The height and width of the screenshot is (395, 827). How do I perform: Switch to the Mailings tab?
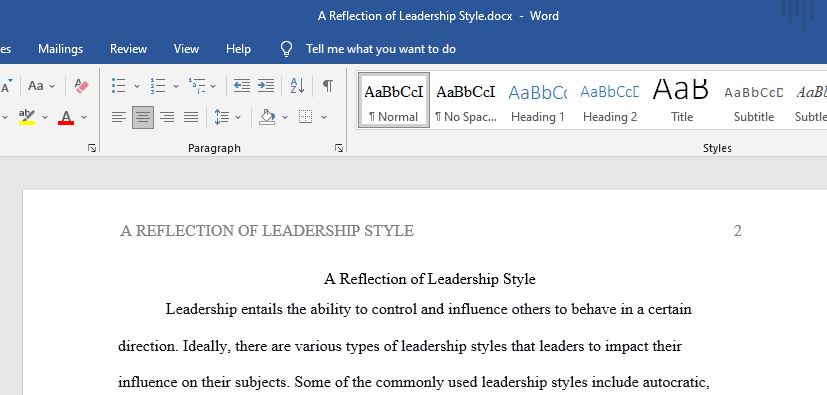coord(60,49)
